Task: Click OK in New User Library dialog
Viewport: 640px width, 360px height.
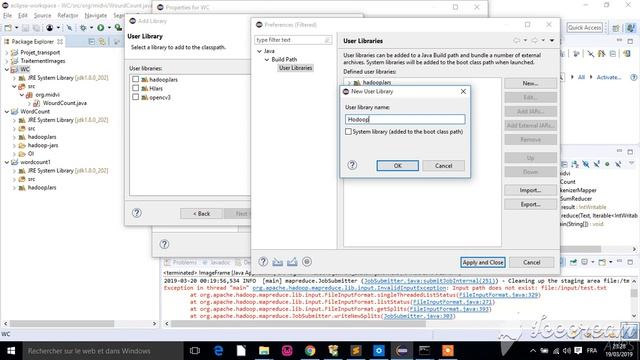Action: (398, 166)
